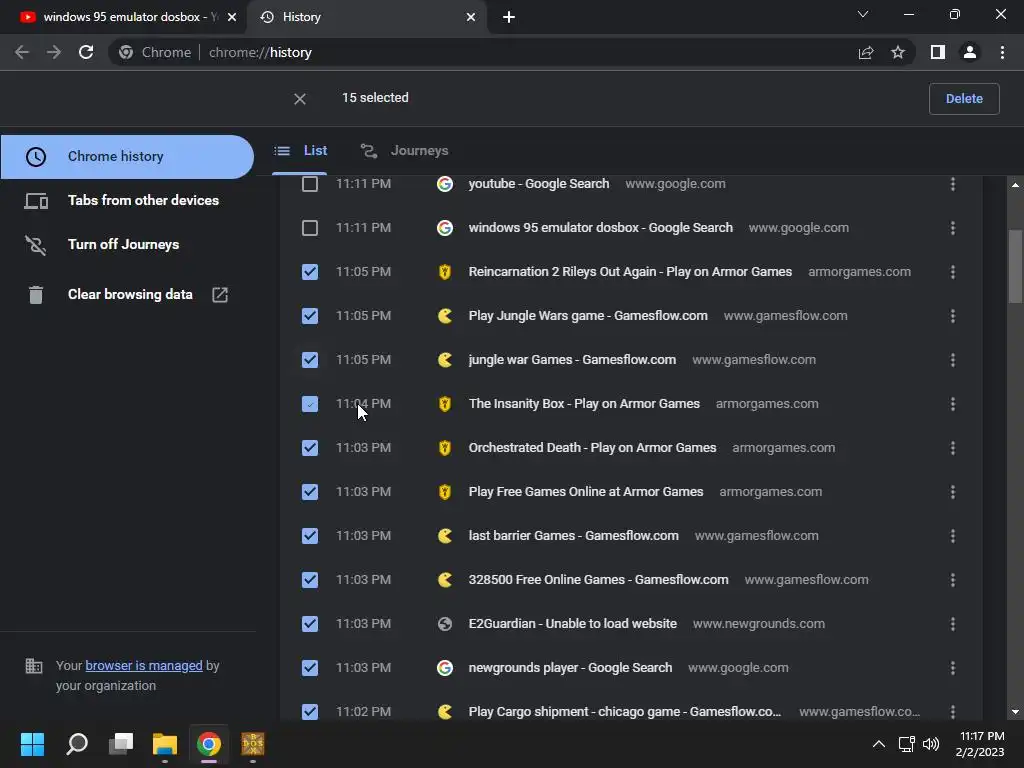Click the browser forward arrow
Screen dimensions: 1024x768
tap(54, 52)
